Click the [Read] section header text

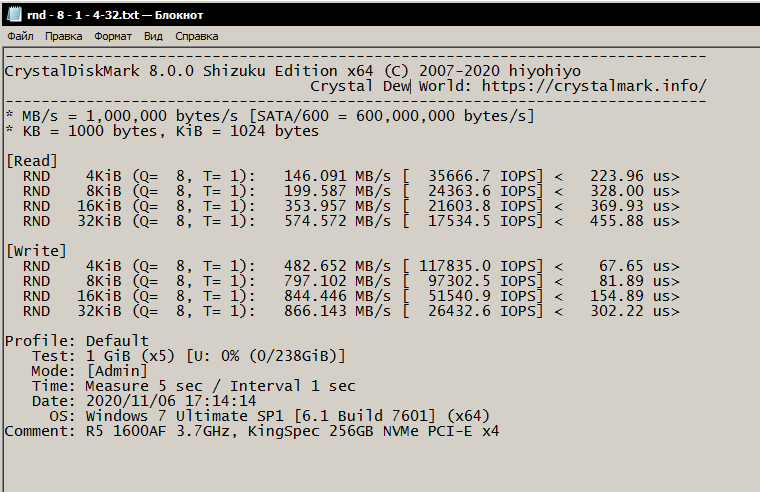[x=31, y=161]
